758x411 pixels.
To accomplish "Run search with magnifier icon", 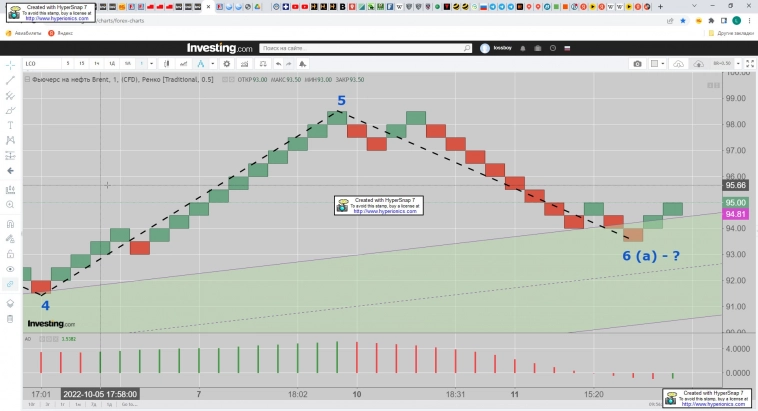I will coord(467,48).
